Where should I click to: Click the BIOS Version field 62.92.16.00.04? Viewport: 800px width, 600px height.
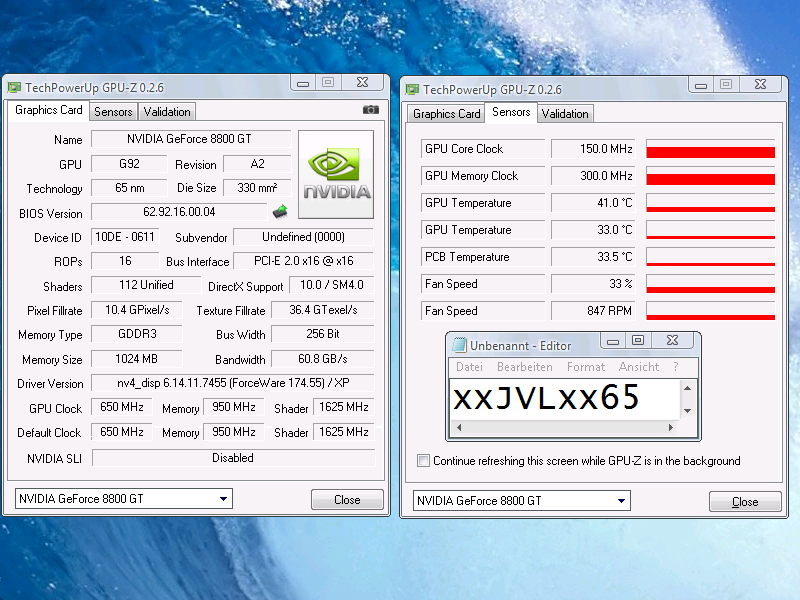click(179, 212)
